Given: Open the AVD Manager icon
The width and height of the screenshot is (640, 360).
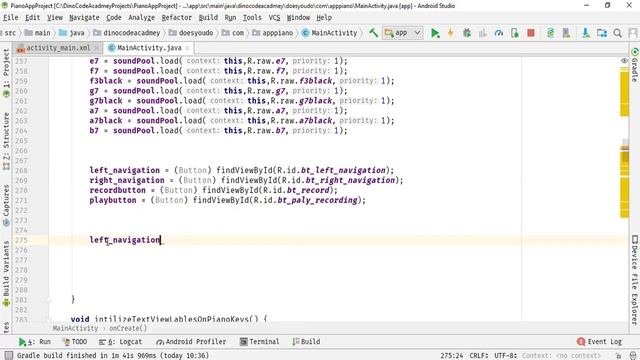Looking at the screenshot, I should pos(567,33).
